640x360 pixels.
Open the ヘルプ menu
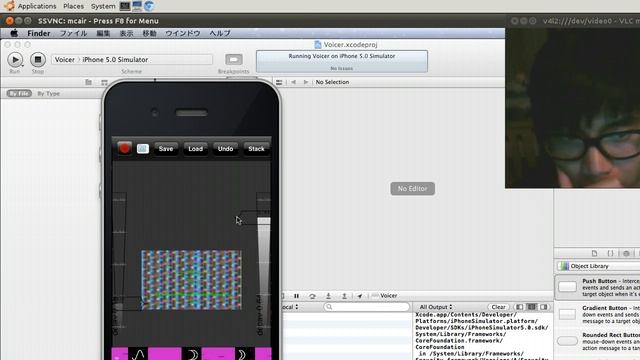coord(220,33)
